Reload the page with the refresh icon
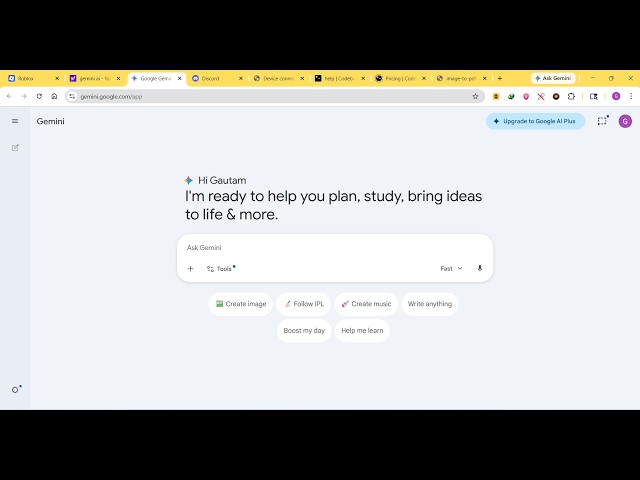The height and width of the screenshot is (480, 640). [39, 96]
